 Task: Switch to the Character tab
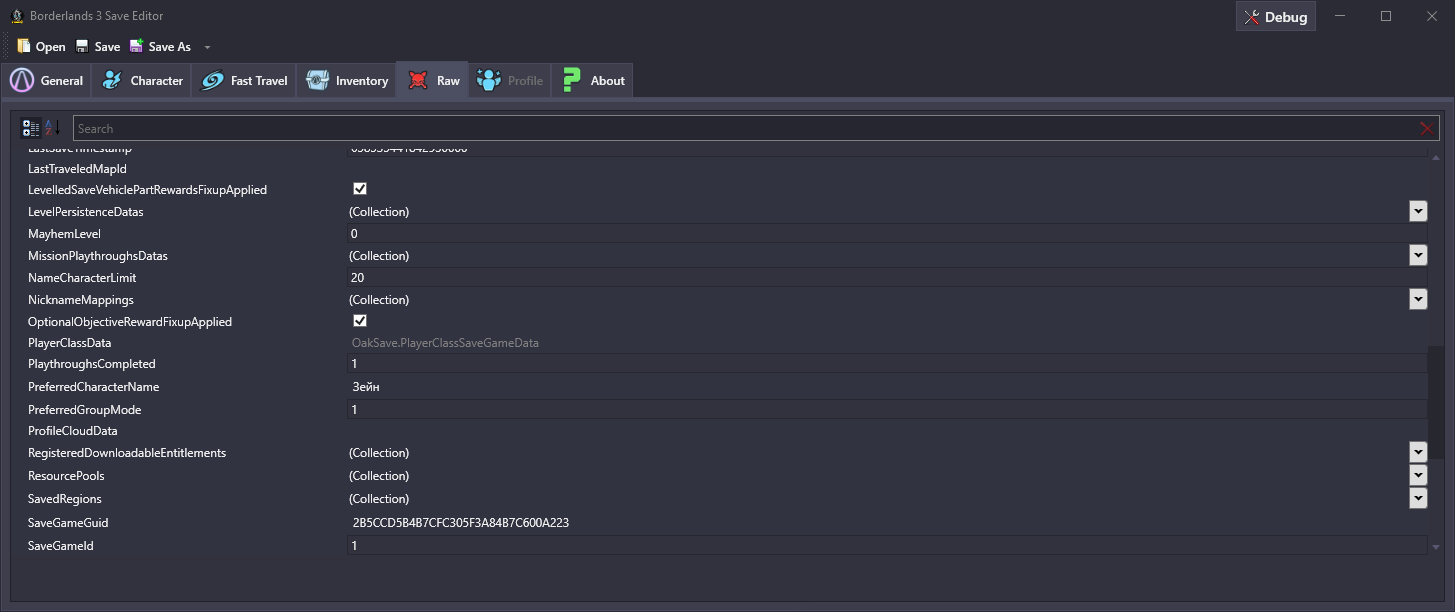[x=141, y=81]
